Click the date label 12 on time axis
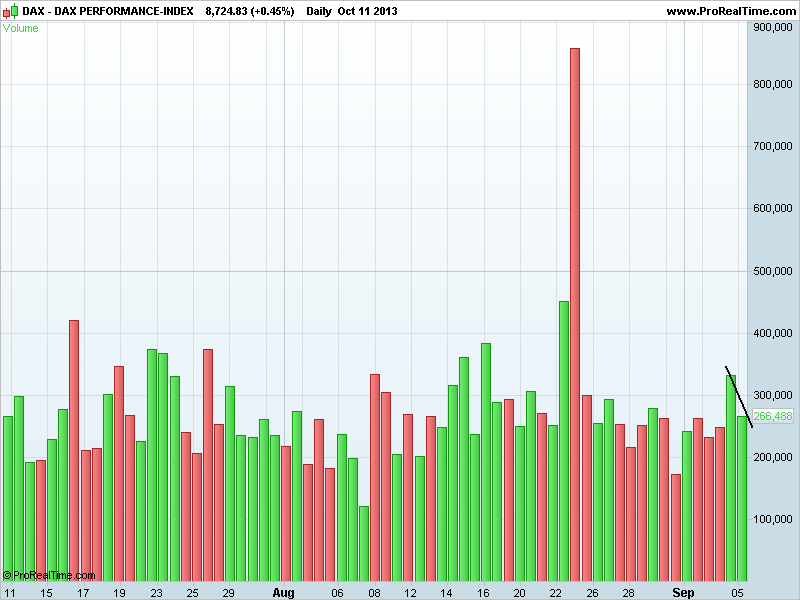800x600 pixels. [x=410, y=593]
